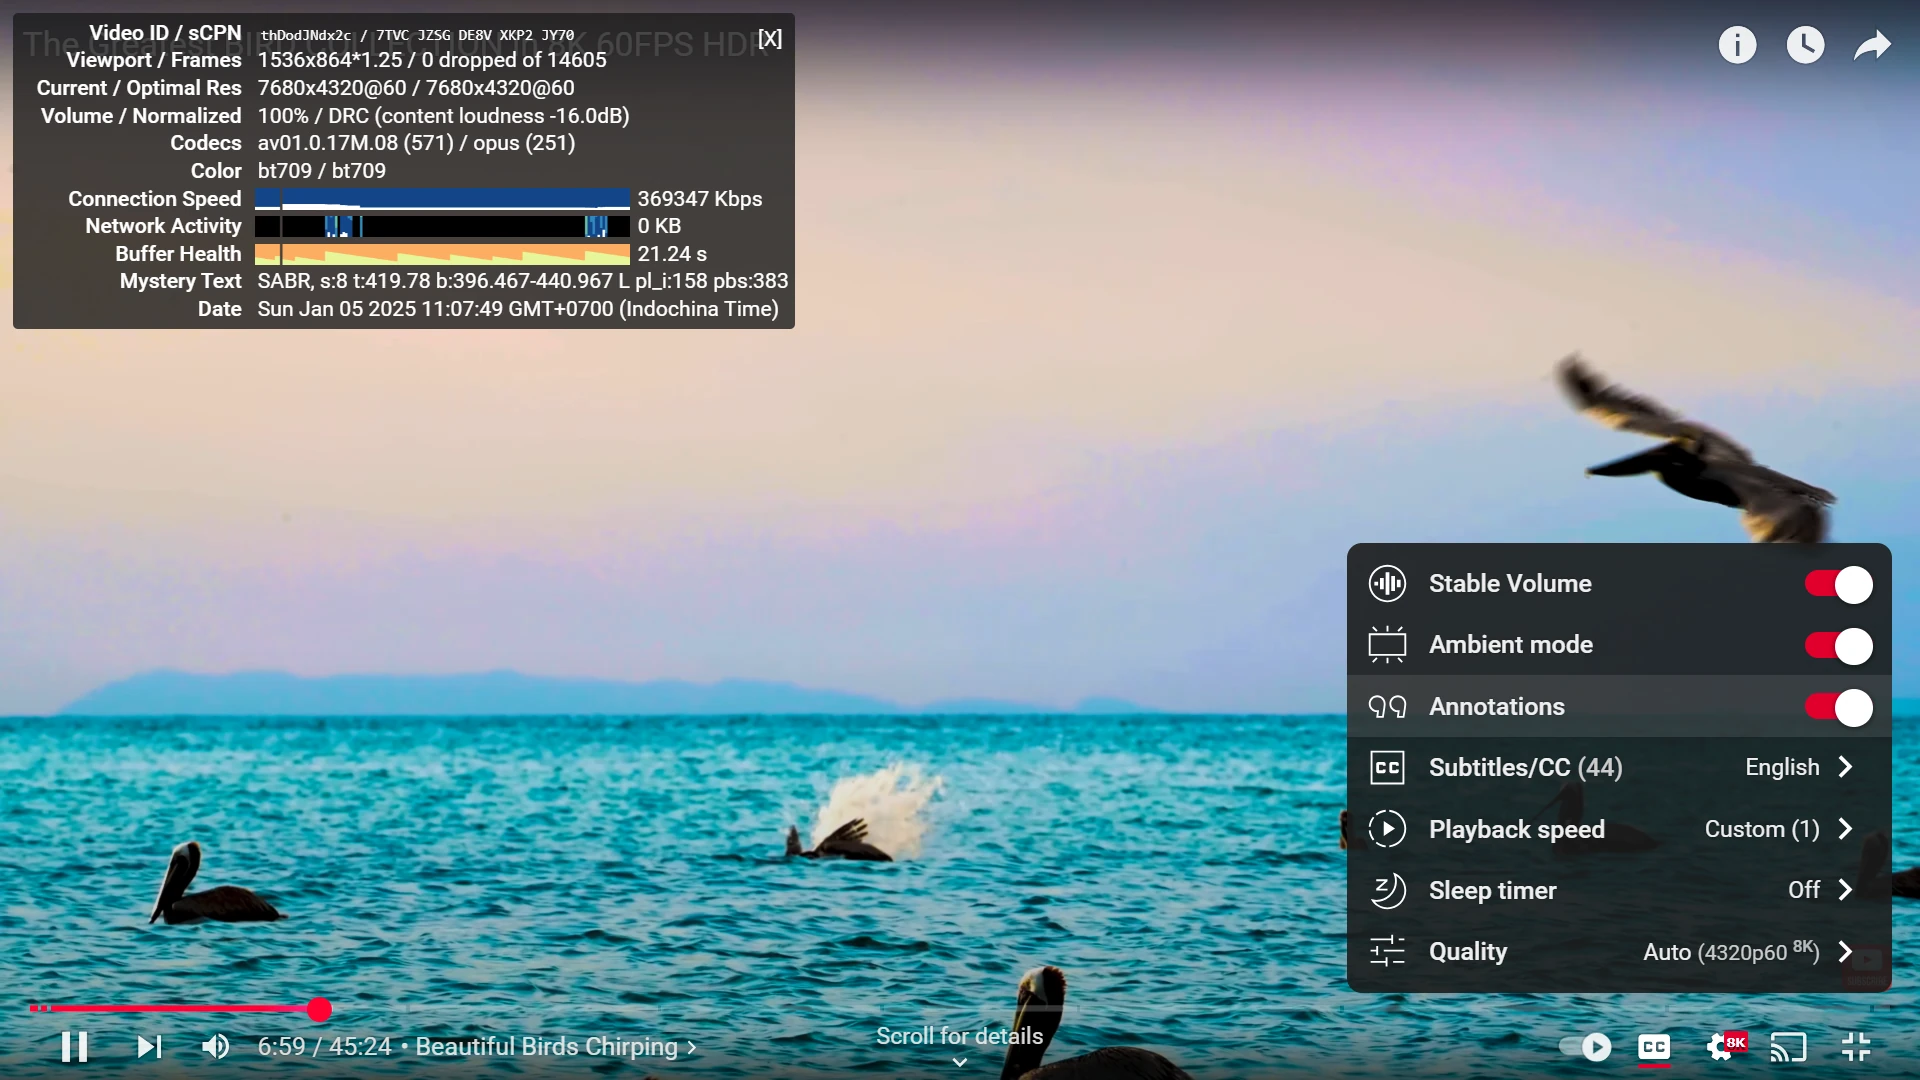This screenshot has width=1920, height=1080.
Task: Open the video info card
Action: [x=1737, y=45]
